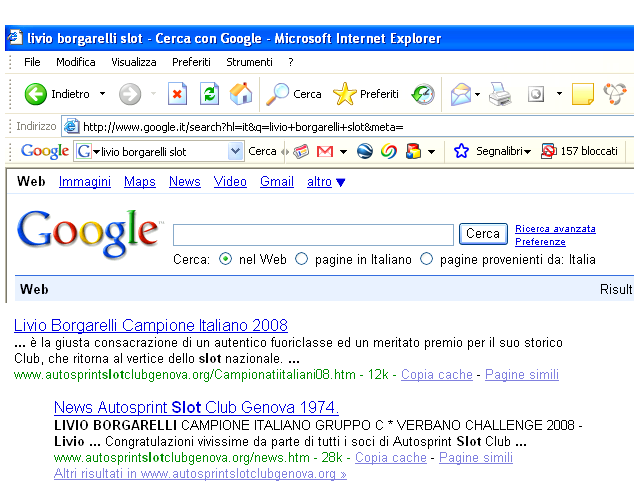
Task: Open 'Preferenze' link
Action: (540, 242)
